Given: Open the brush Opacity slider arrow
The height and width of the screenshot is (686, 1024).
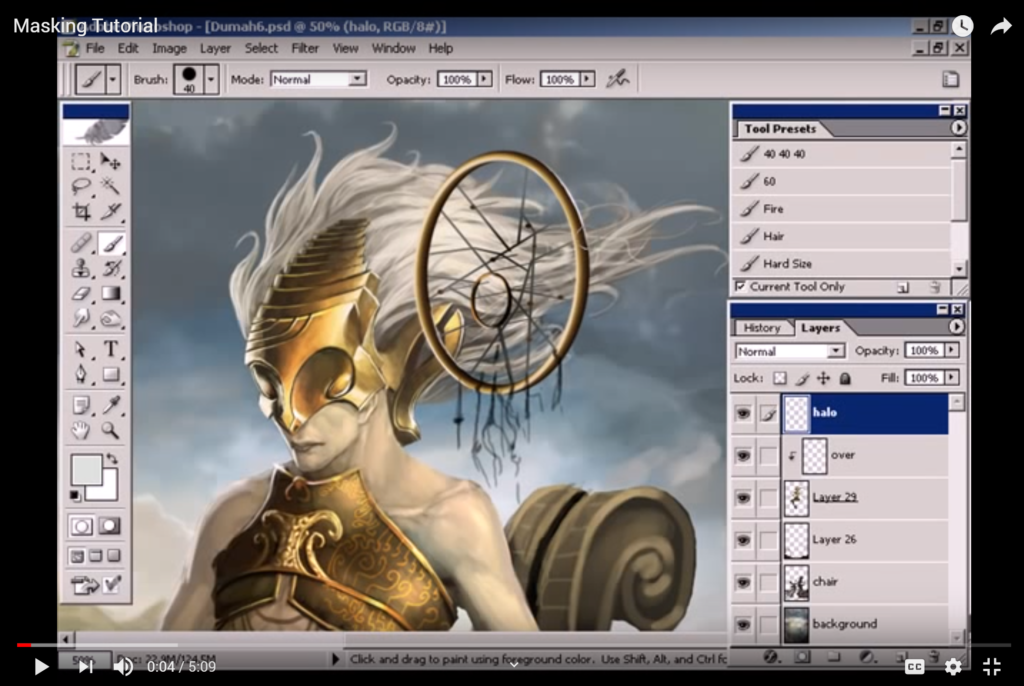Looking at the screenshot, I should (484, 79).
